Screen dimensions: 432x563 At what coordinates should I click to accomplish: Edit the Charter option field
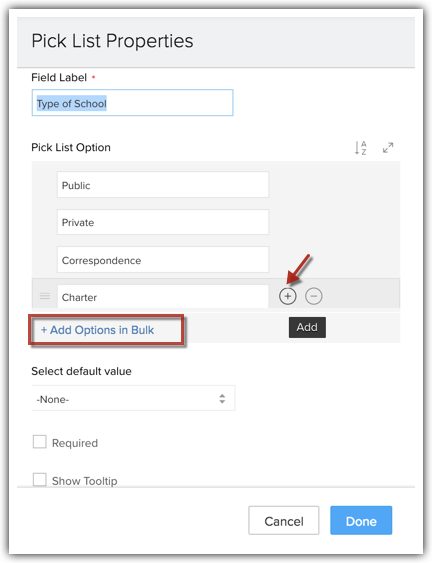[163, 297]
